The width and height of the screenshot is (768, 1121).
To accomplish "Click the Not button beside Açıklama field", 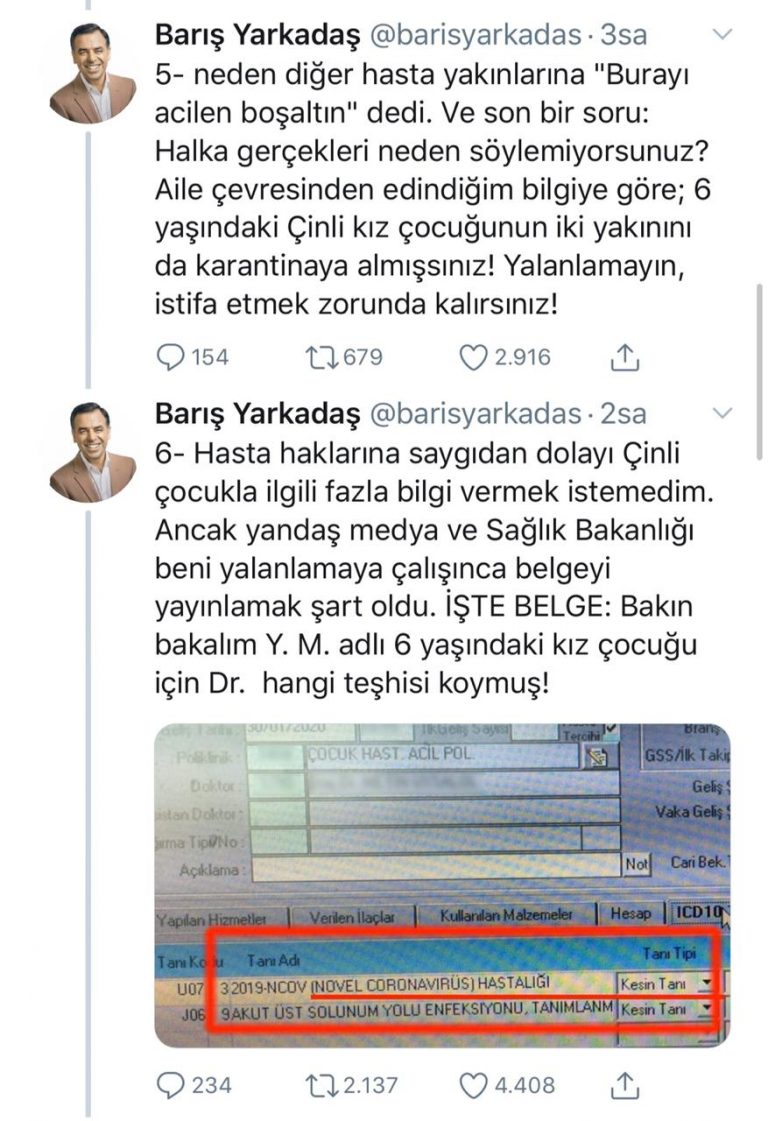I will tap(636, 864).
